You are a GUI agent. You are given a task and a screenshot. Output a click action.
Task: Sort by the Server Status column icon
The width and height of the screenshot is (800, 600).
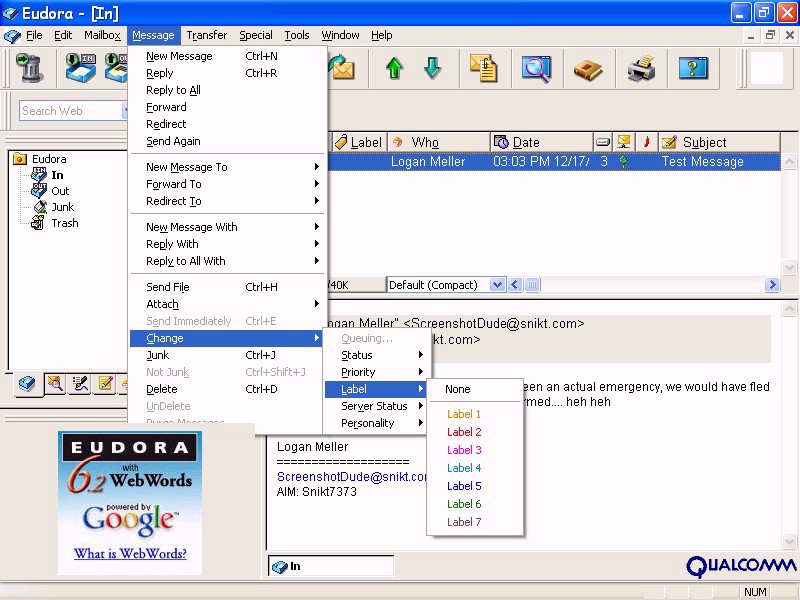coord(623,142)
